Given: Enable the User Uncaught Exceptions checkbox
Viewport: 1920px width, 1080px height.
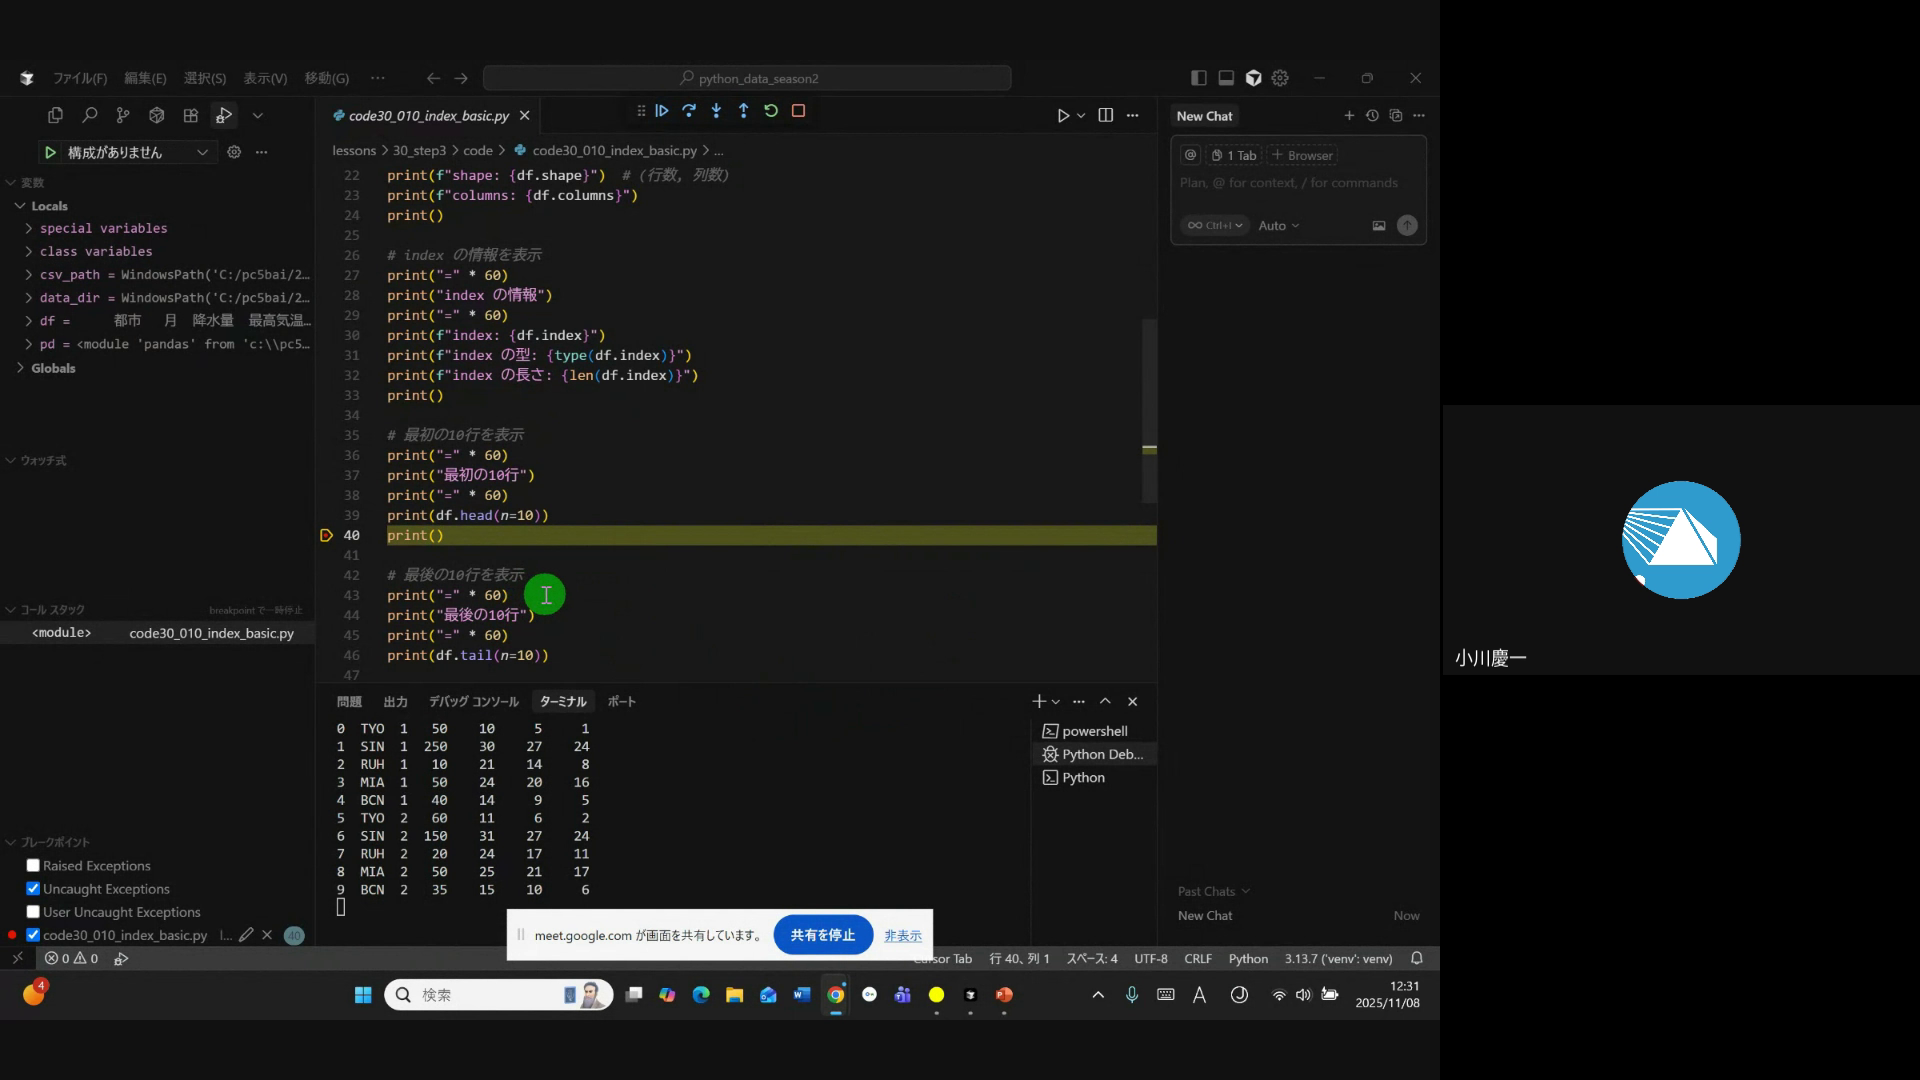Looking at the screenshot, I should pos(33,912).
